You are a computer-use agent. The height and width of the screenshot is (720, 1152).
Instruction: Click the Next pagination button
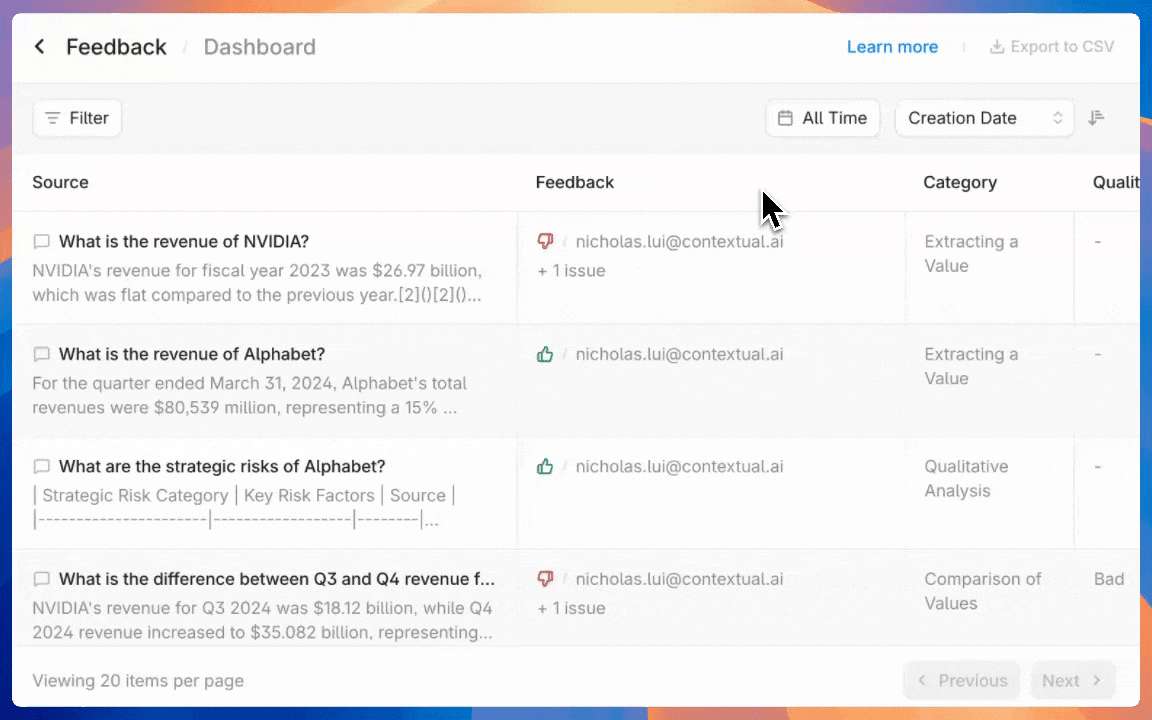click(x=1071, y=680)
